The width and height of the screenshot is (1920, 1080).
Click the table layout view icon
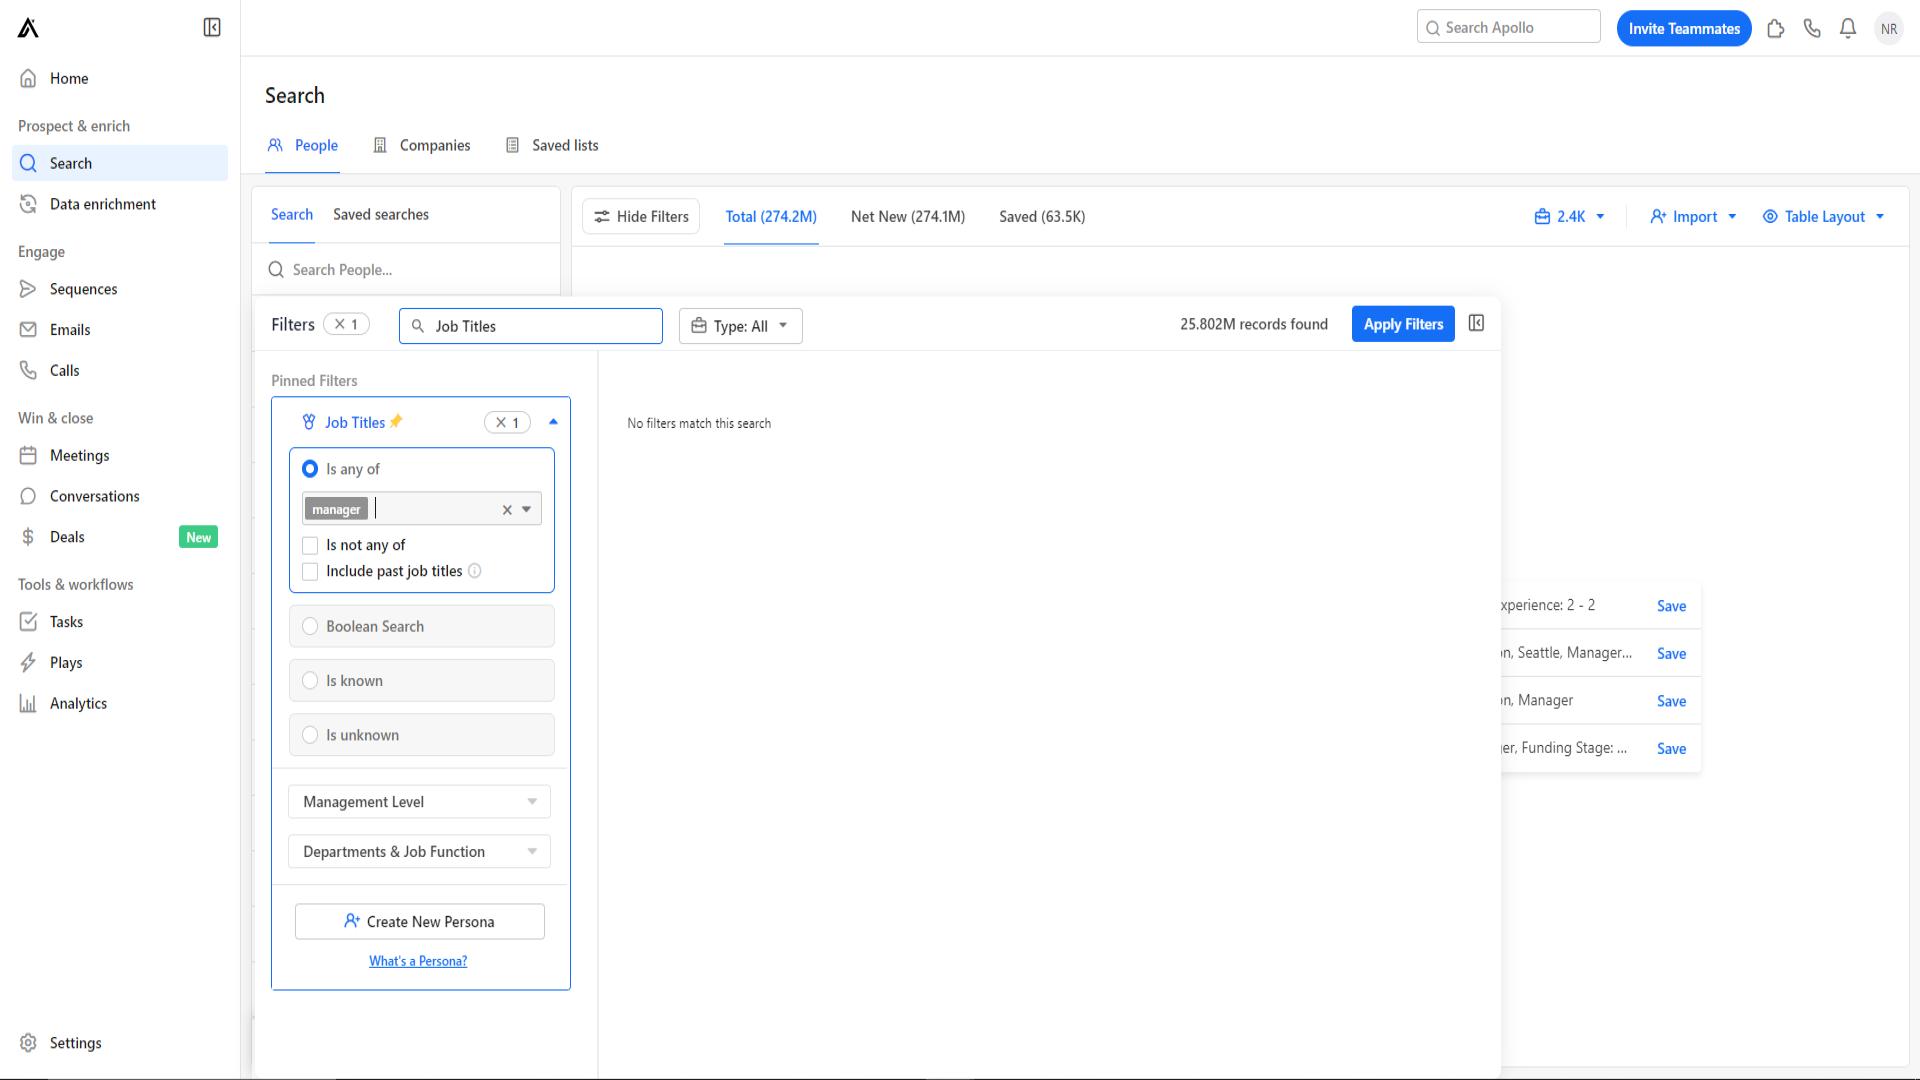pyautogui.click(x=1771, y=215)
